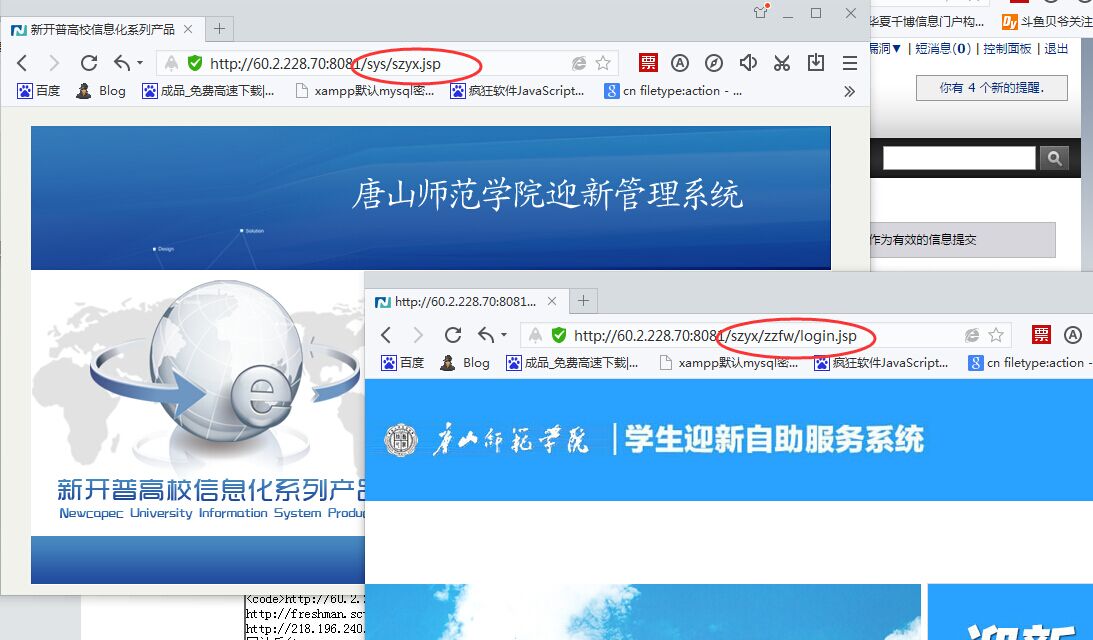Image resolution: width=1093 pixels, height=640 pixels.
Task: Open Blog bookmark in the szyx.jsp window
Action: pos(101,91)
